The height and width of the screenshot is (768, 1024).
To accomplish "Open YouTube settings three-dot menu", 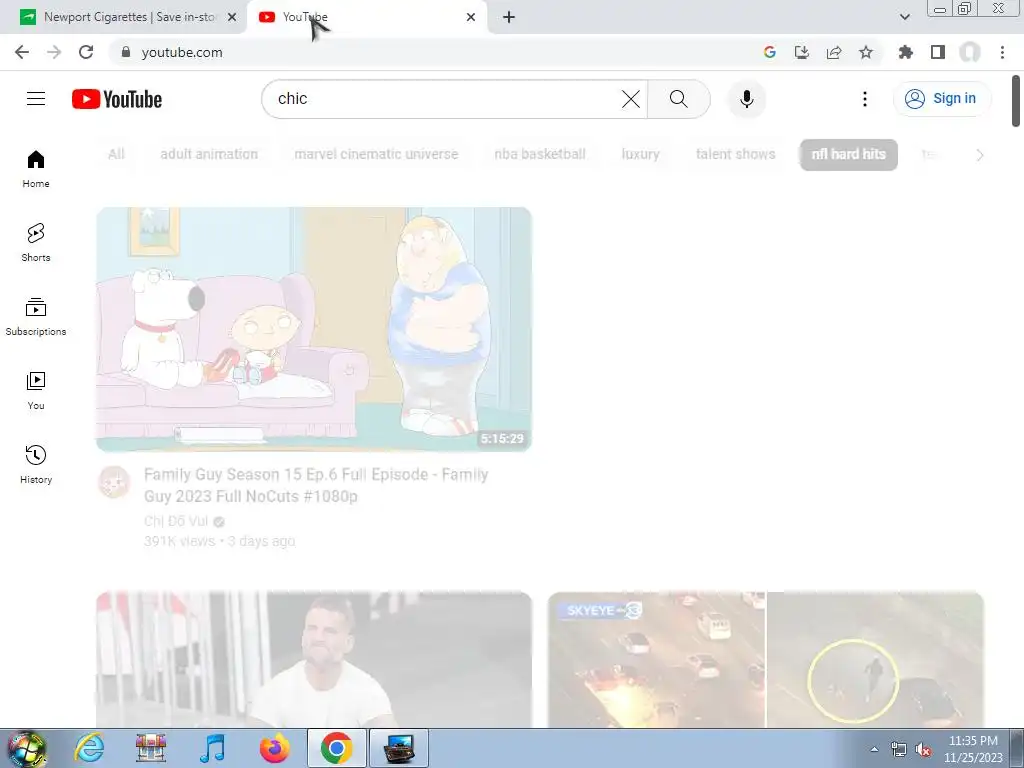I will pos(865,99).
